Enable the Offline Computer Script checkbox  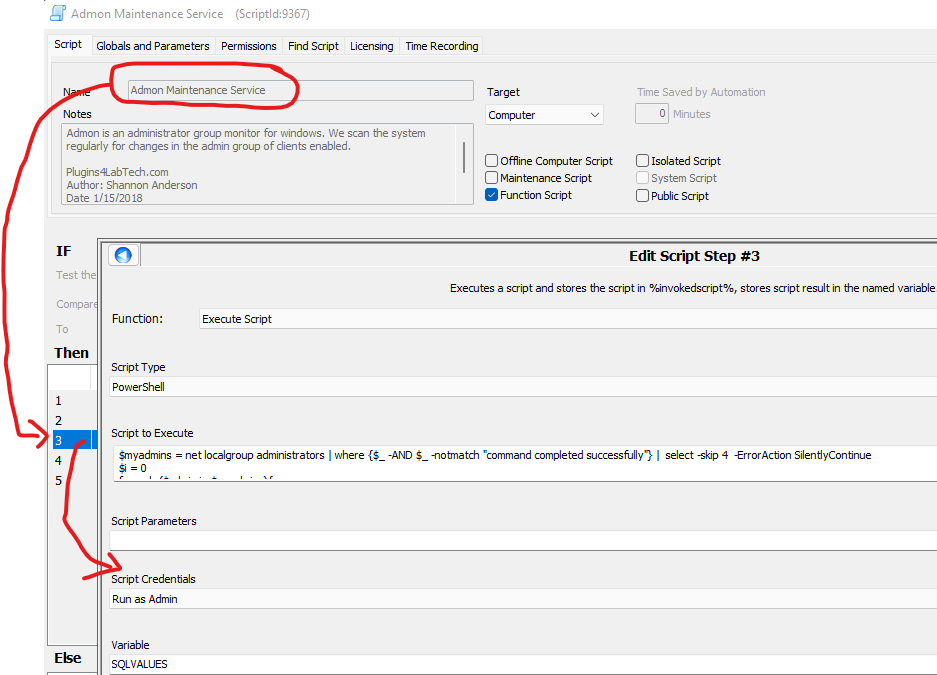tap(492, 161)
